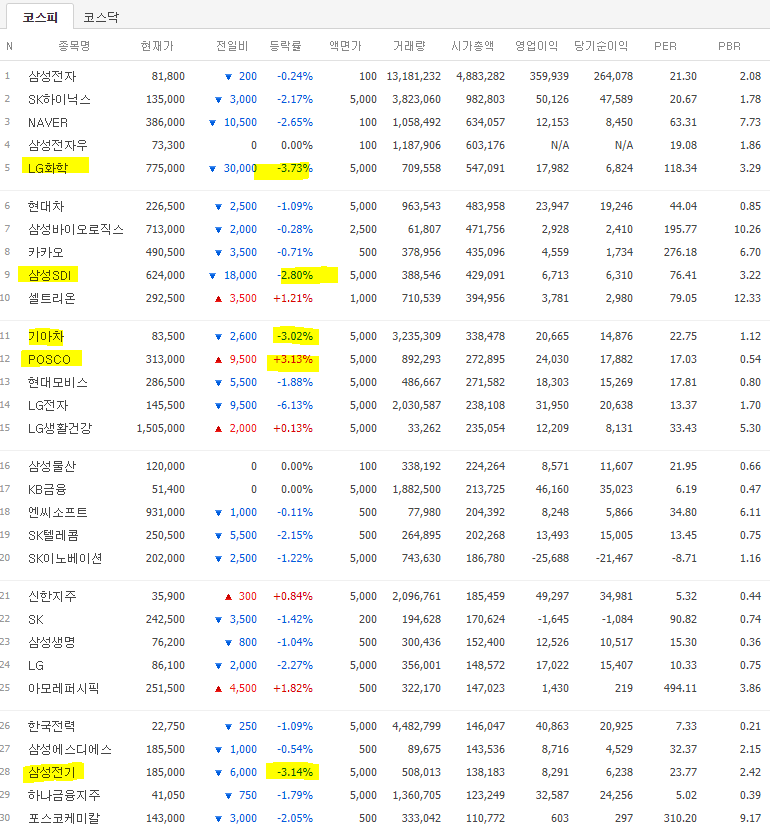This screenshot has height=838, width=770.
Task: Switch to the 코스닥 tab
Action: coord(101,17)
